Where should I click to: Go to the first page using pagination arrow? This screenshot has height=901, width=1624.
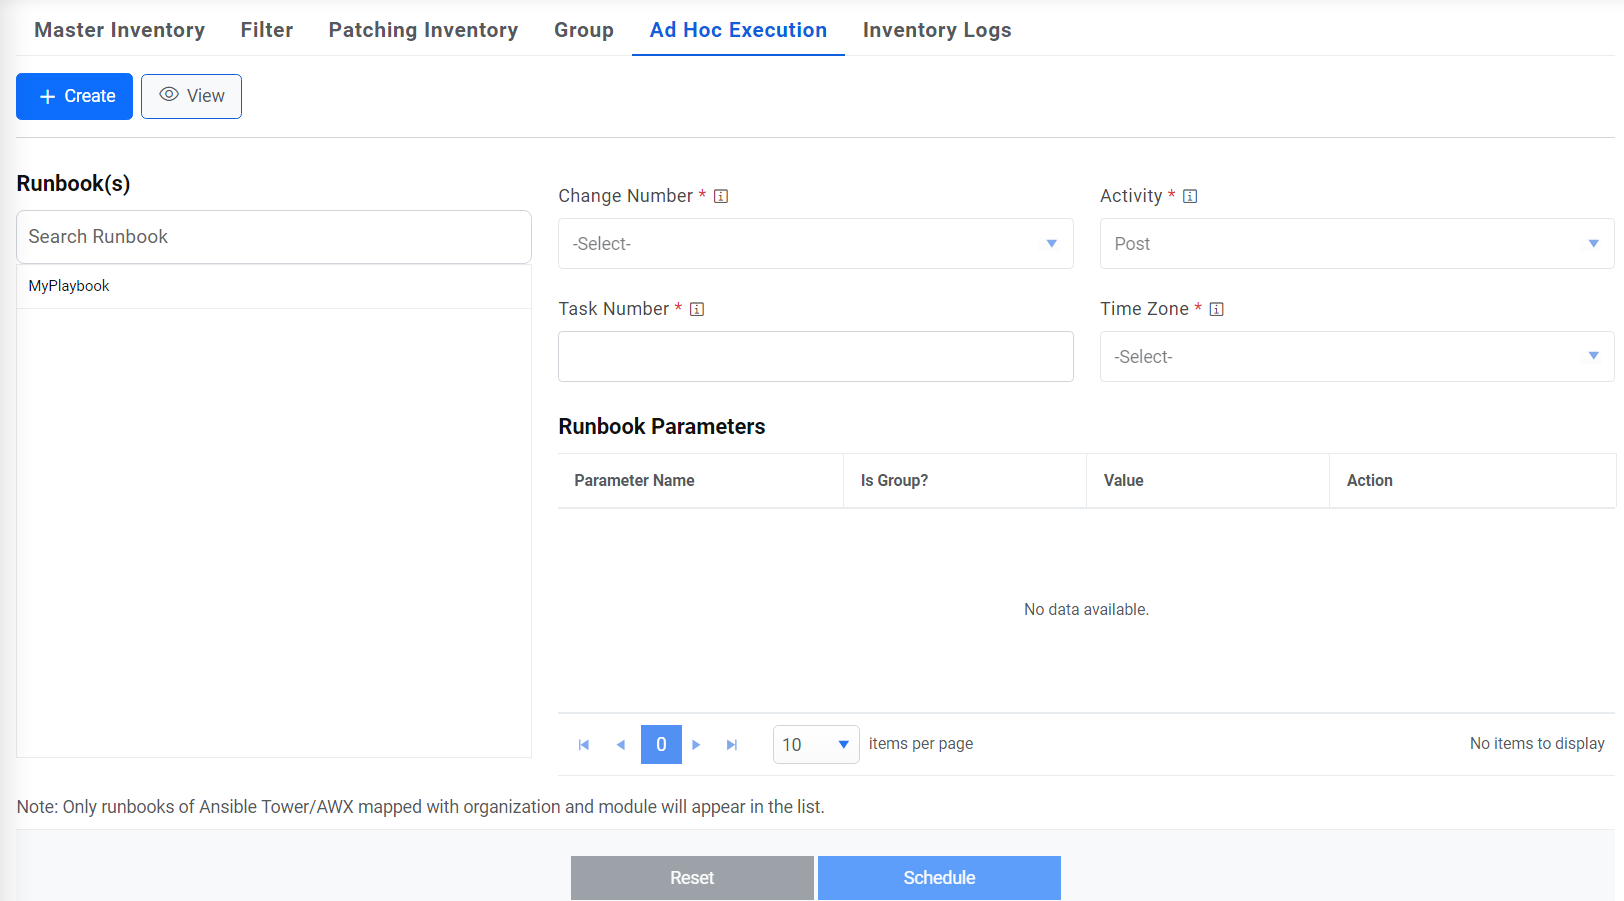coord(584,744)
